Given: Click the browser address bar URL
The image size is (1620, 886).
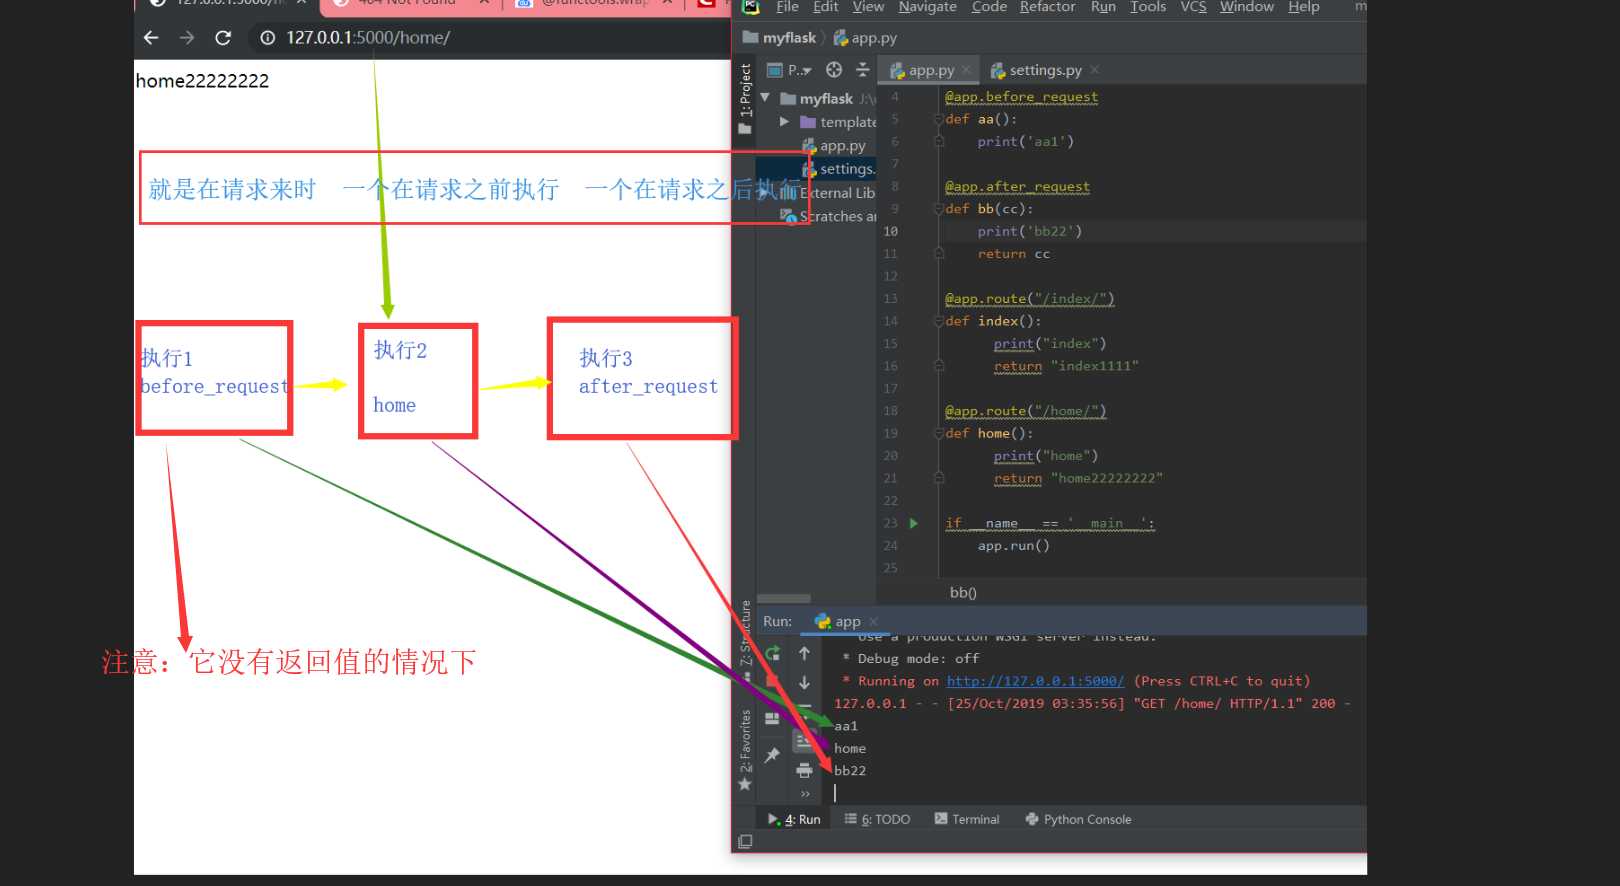Looking at the screenshot, I should point(368,38).
